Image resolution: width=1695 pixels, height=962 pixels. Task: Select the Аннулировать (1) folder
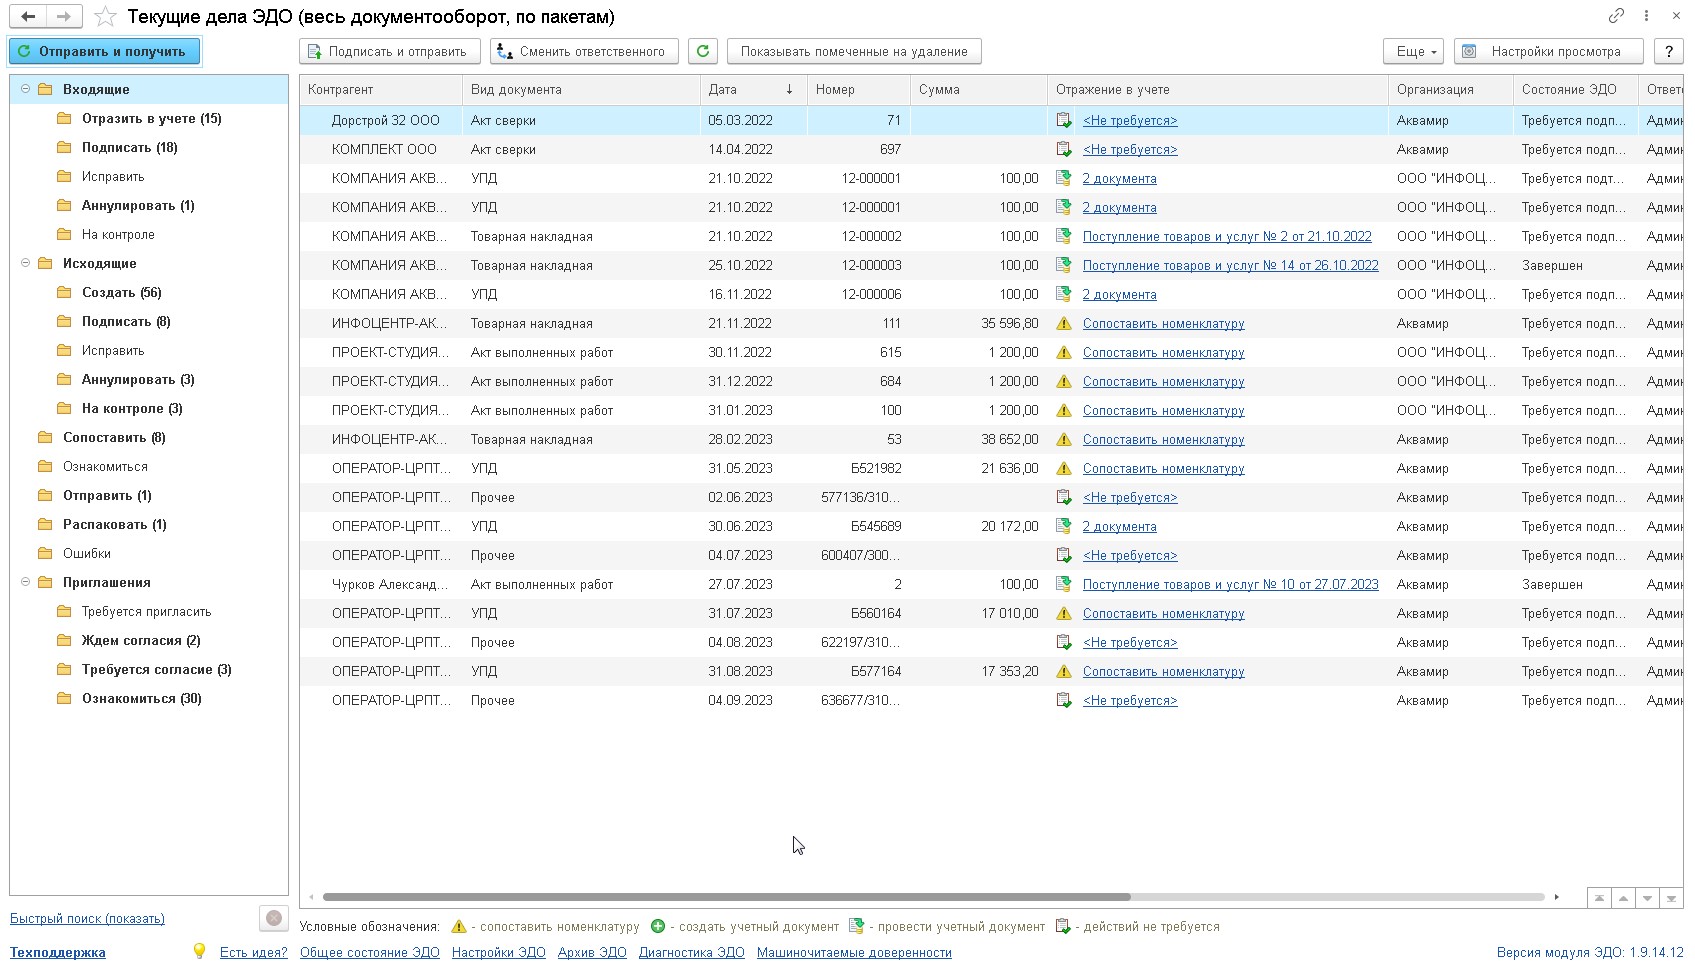pyautogui.click(x=138, y=205)
